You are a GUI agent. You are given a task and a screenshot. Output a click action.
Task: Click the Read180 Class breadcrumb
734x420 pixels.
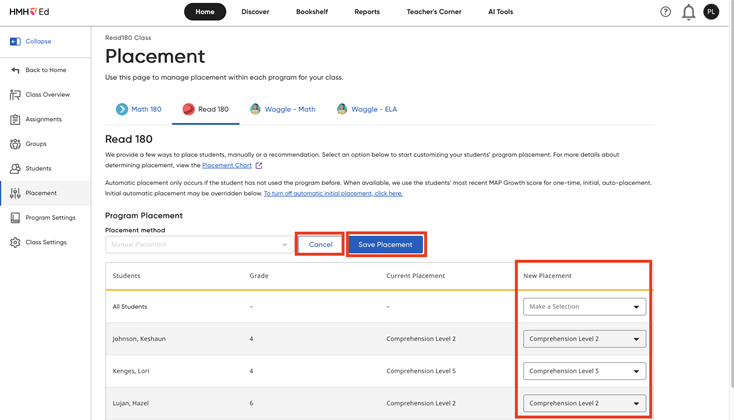tap(128, 37)
